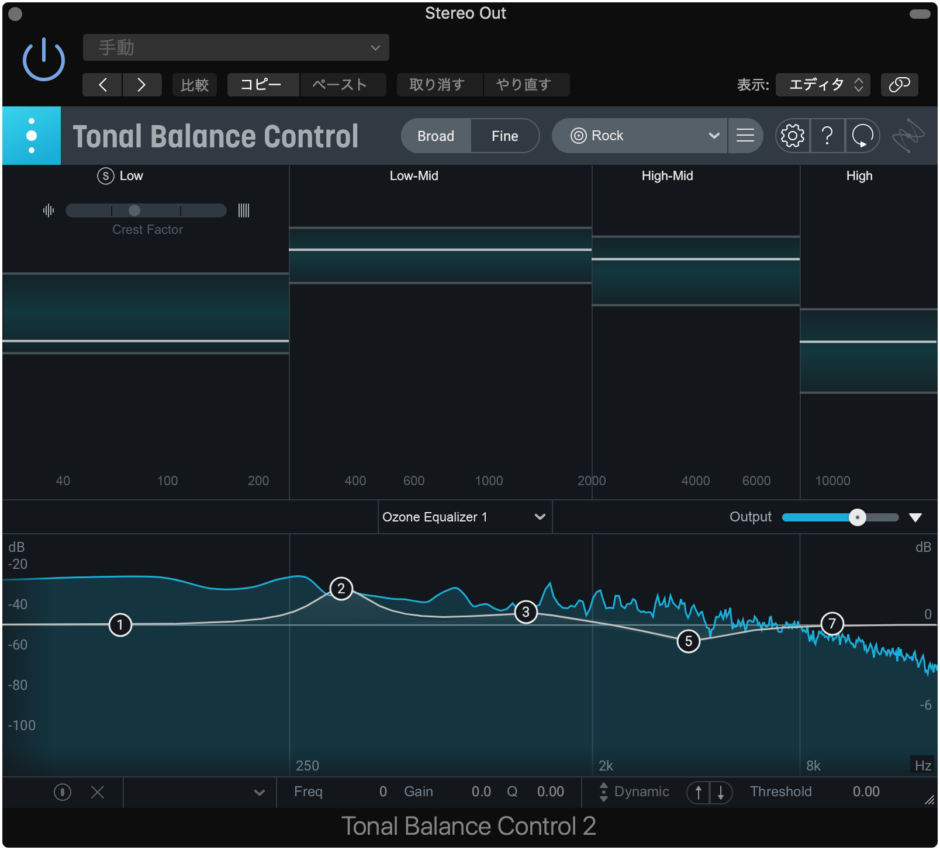This screenshot has height=850, width=940.
Task: Solo the Low band with the S toggle
Action: (x=108, y=175)
